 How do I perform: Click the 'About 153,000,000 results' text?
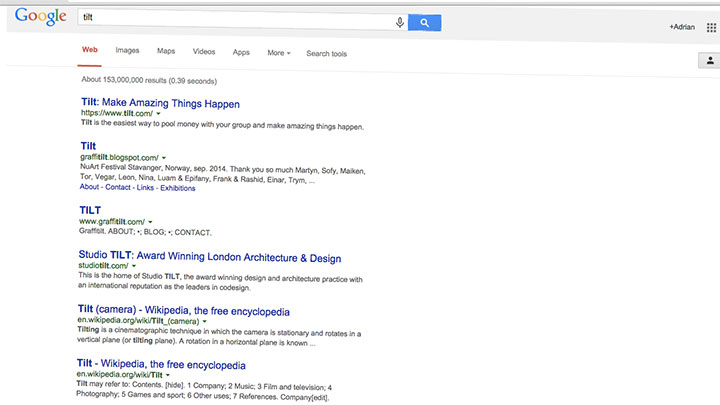(149, 80)
